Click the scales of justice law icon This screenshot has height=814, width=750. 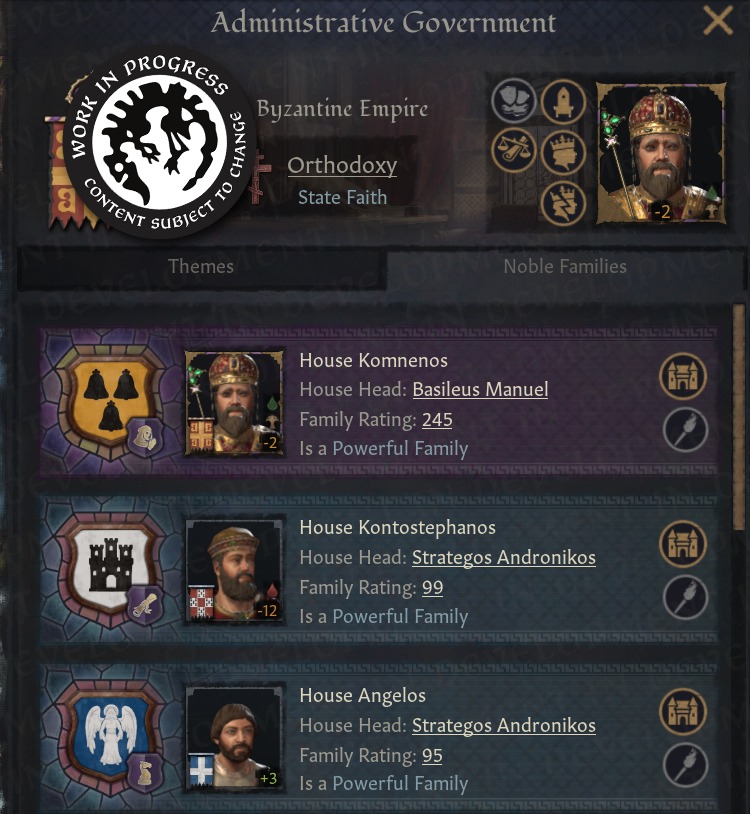coord(514,151)
